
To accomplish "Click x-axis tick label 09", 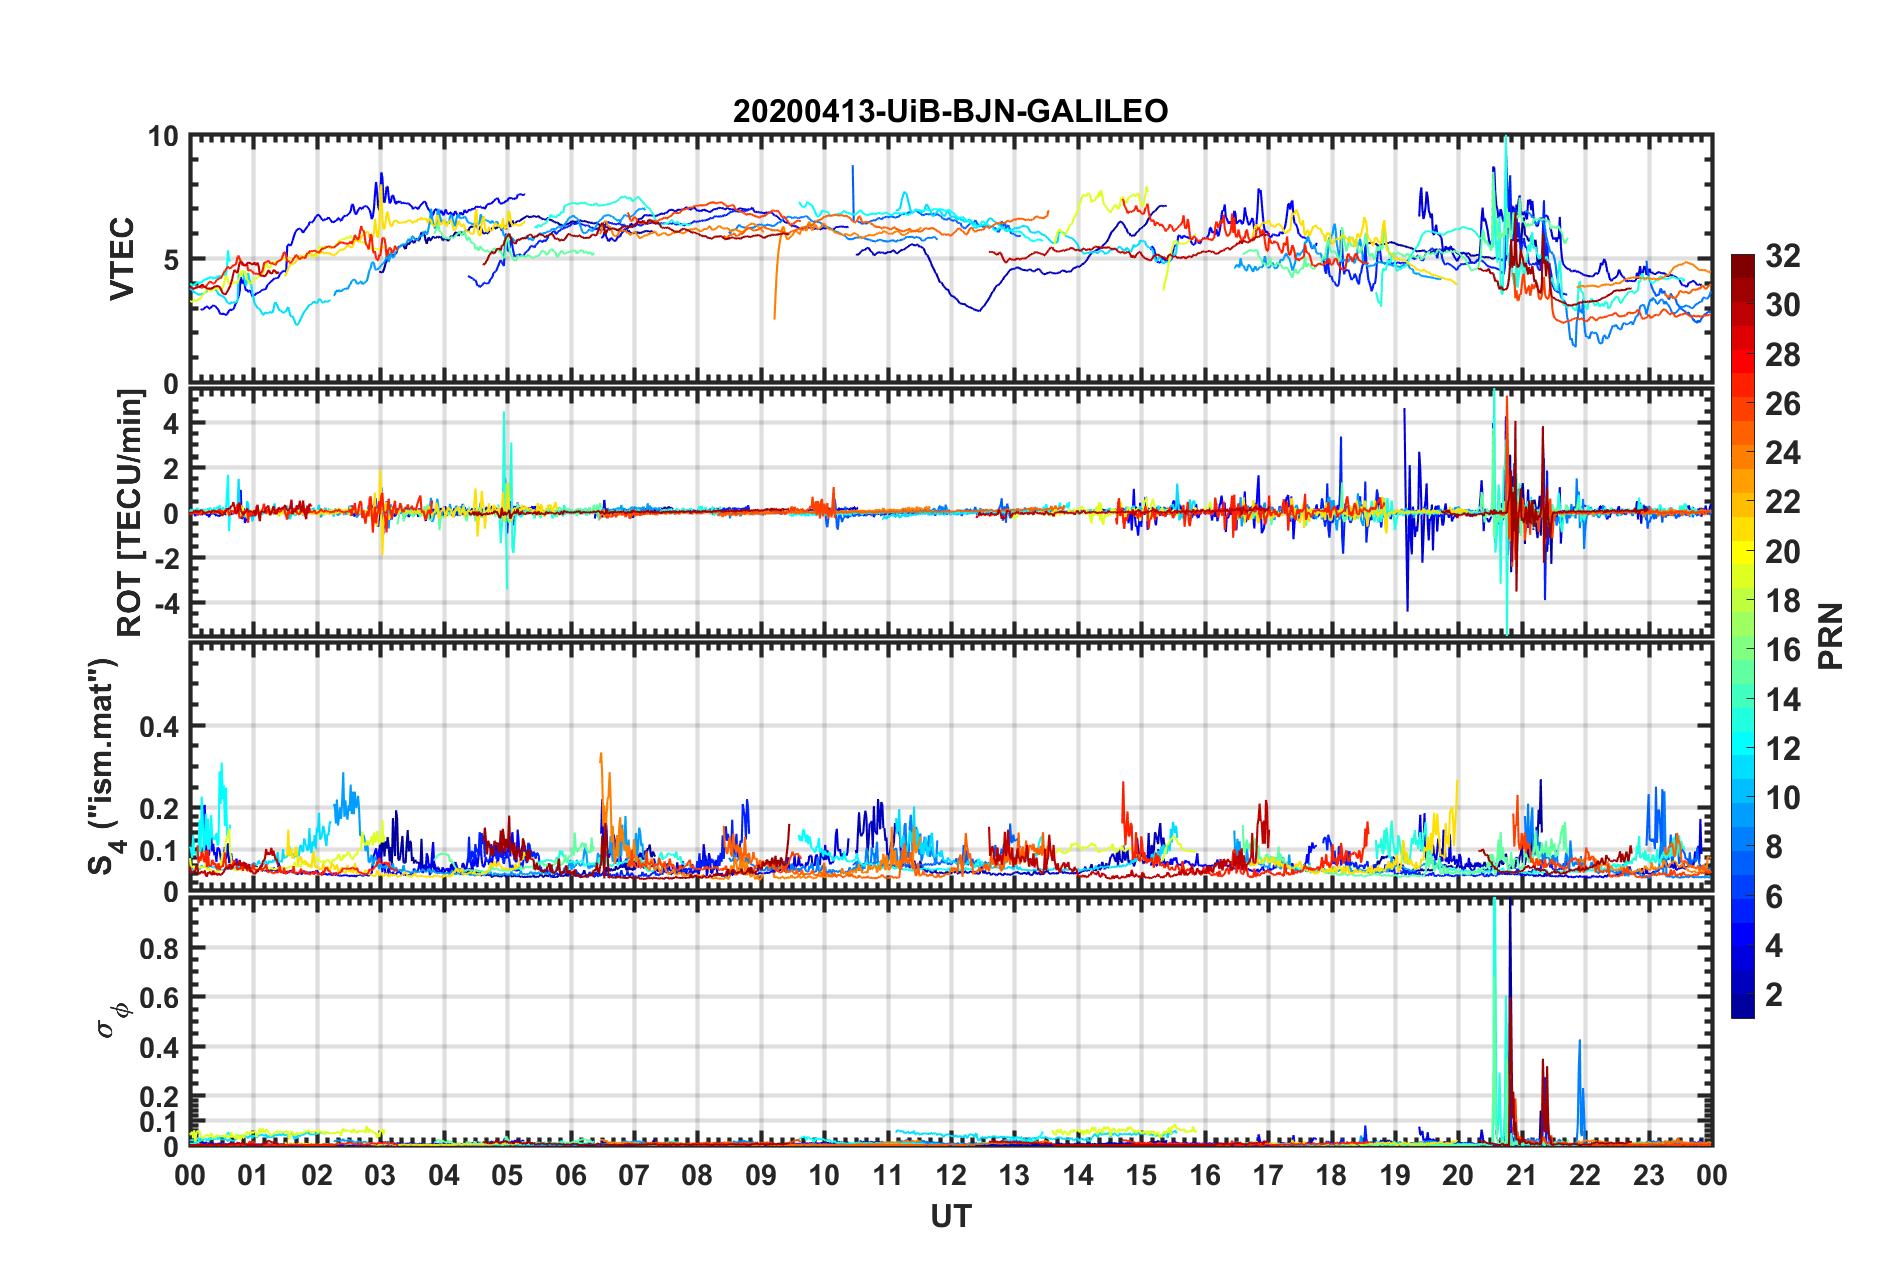I will 761,1175.
